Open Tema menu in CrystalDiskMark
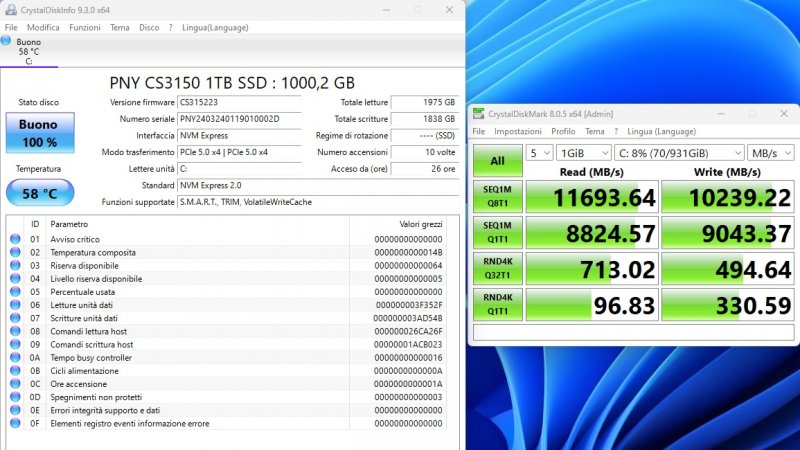Viewport: 800px width, 450px height. point(594,131)
